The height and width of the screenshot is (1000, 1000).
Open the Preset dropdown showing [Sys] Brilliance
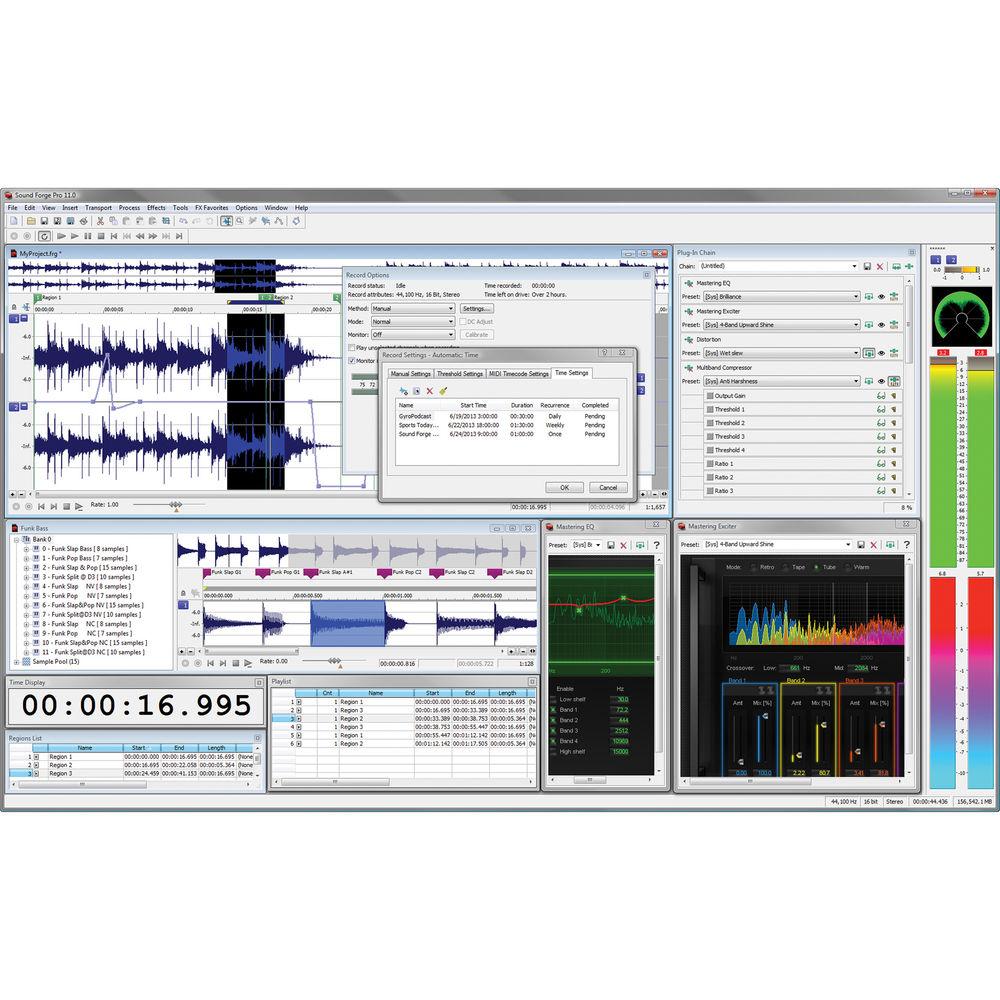855,296
